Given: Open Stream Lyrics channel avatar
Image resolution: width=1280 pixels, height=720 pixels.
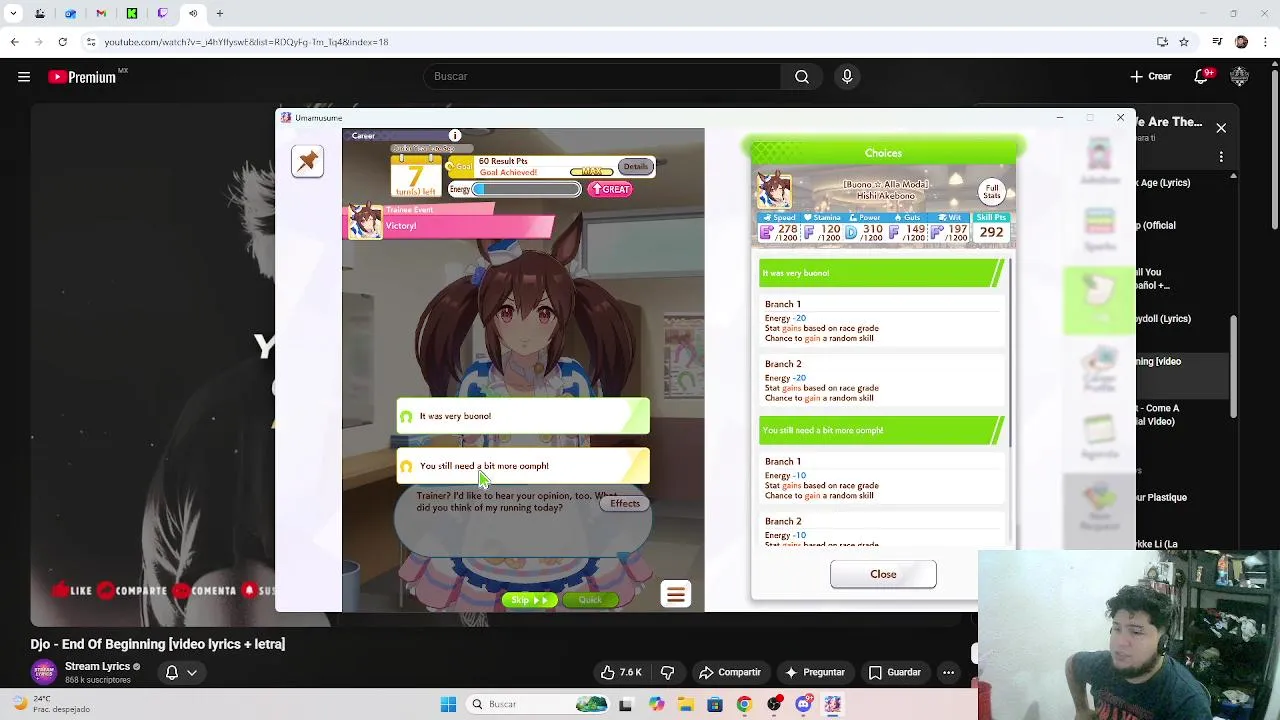Looking at the screenshot, I should [43, 672].
